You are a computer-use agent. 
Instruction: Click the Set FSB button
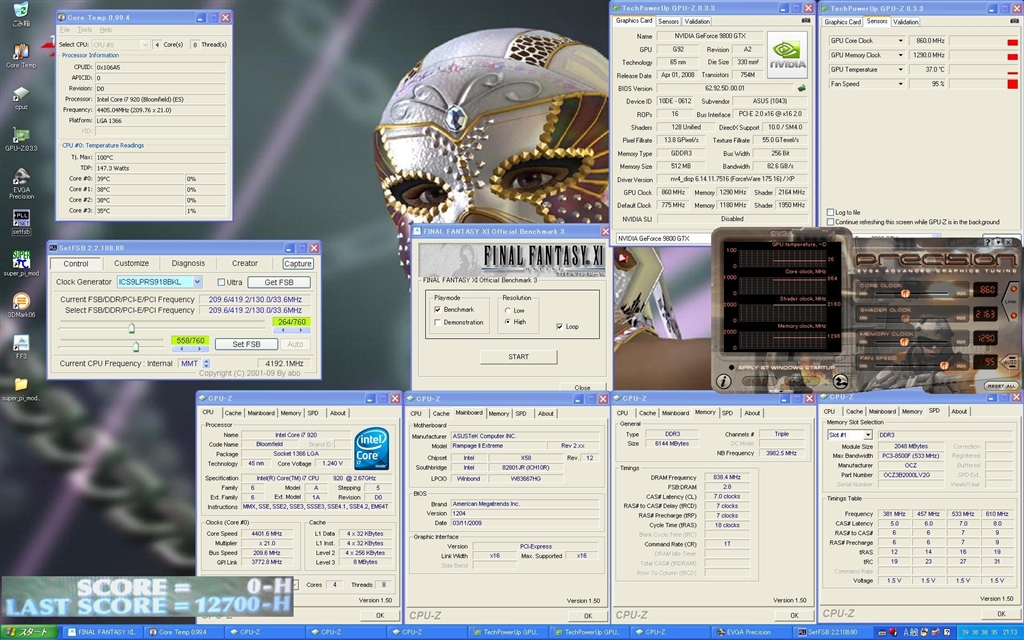click(246, 344)
